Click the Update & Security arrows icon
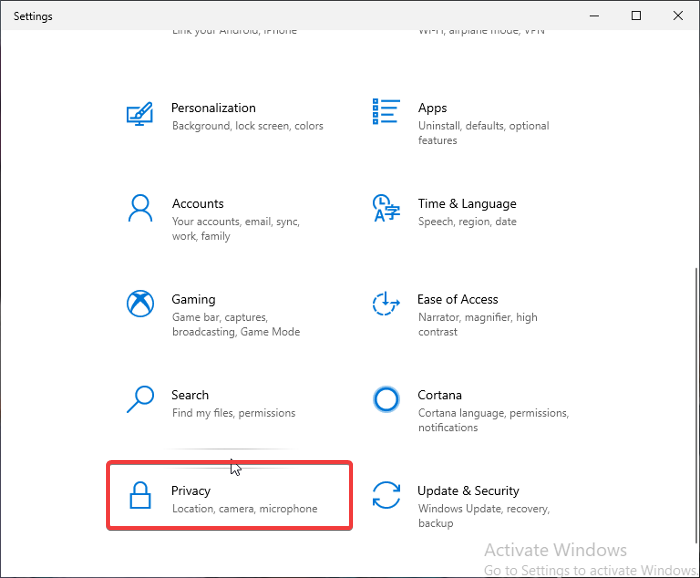The width and height of the screenshot is (700, 578). 386,496
